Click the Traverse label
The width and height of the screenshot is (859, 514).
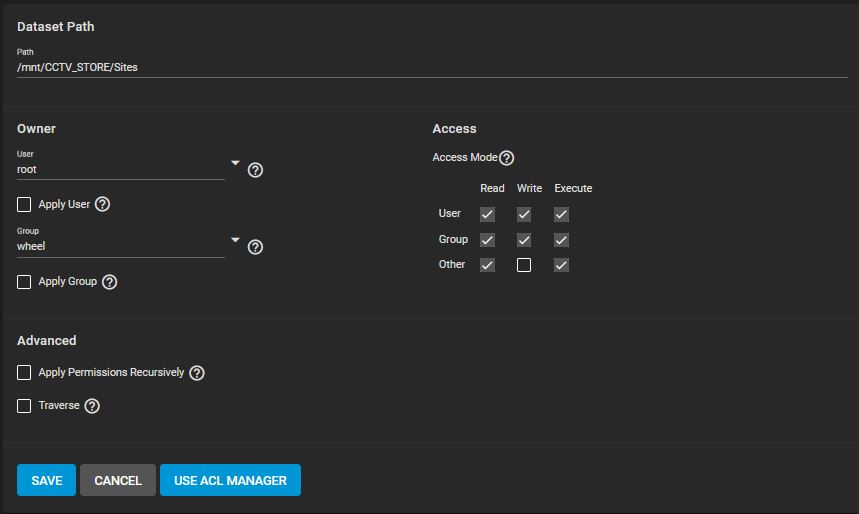pyautogui.click(x=59, y=406)
